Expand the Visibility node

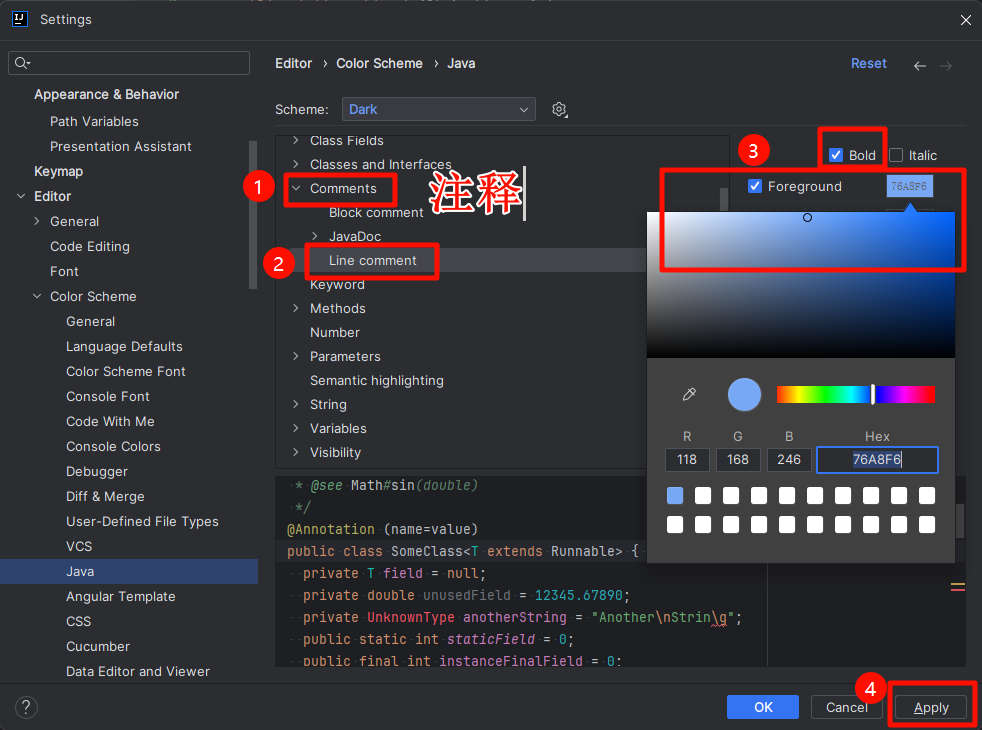(x=296, y=452)
